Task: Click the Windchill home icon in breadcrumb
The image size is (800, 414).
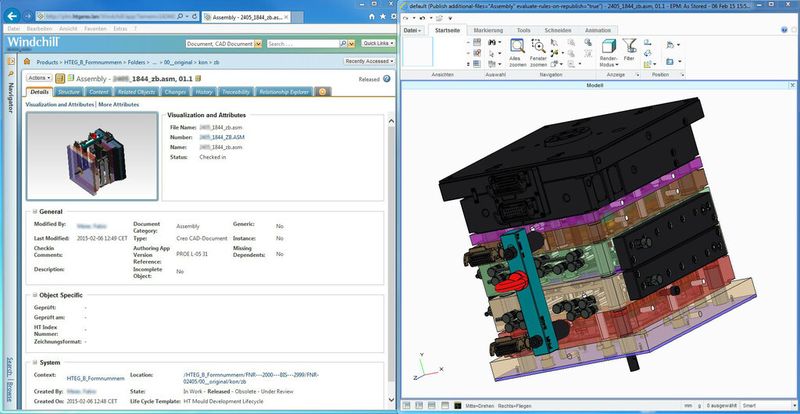Action: point(29,62)
